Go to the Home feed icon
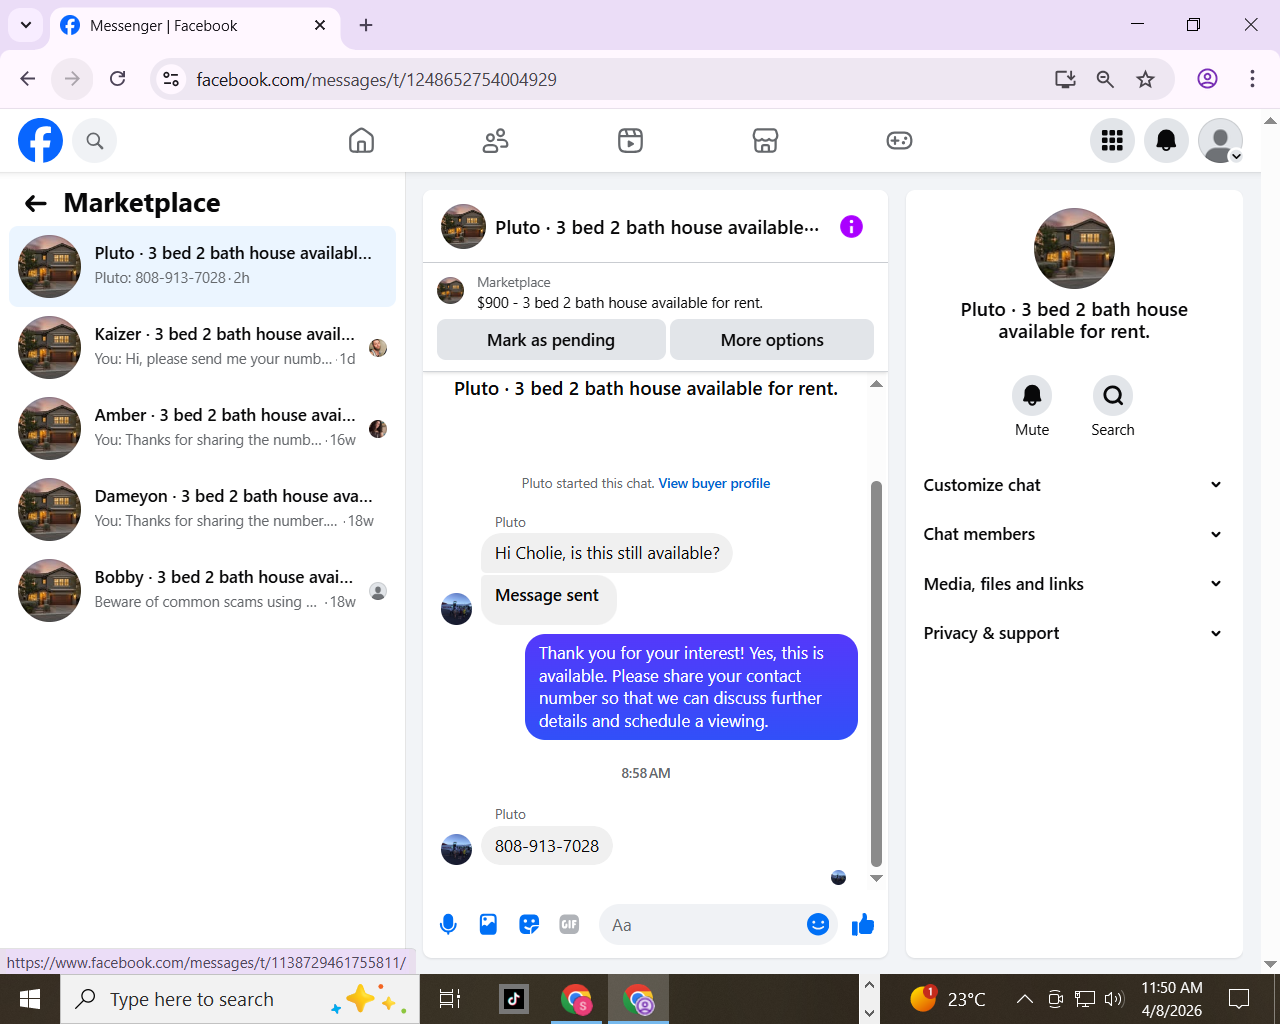This screenshot has height=1024, width=1280. [361, 141]
